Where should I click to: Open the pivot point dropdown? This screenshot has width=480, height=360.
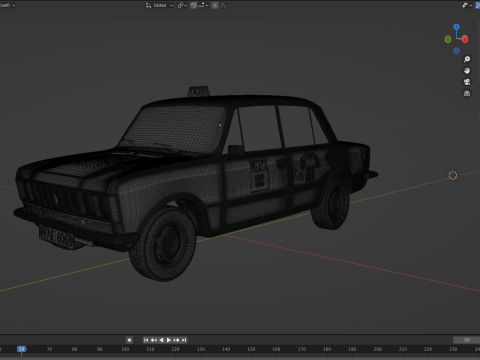click(182, 5)
